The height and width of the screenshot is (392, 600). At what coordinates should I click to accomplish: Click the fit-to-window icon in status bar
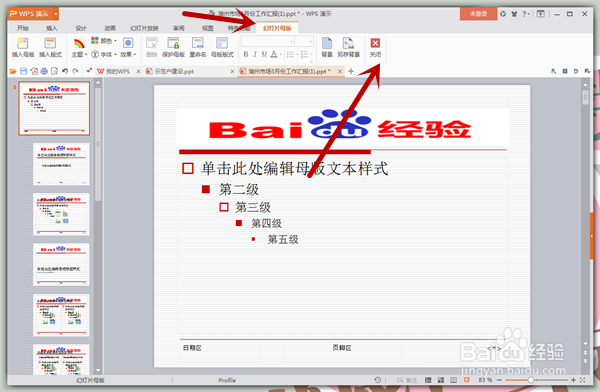(582, 380)
